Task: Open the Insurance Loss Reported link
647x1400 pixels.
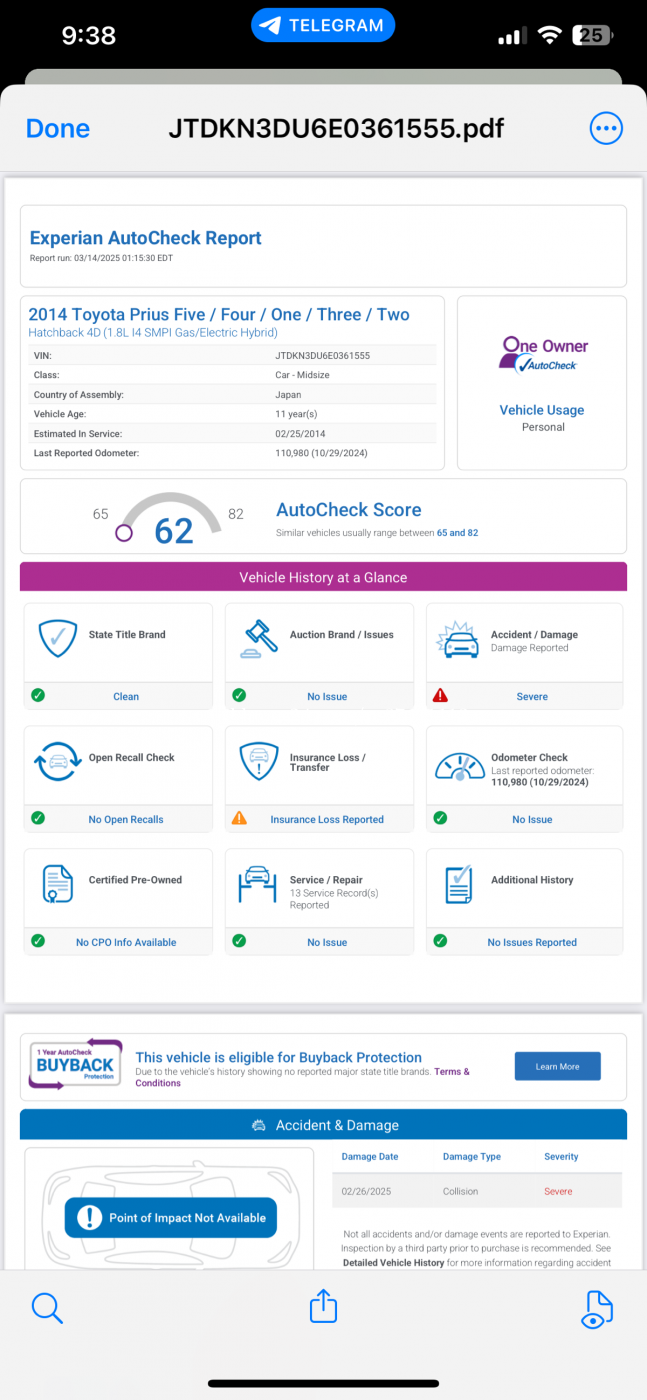Action: [327, 820]
